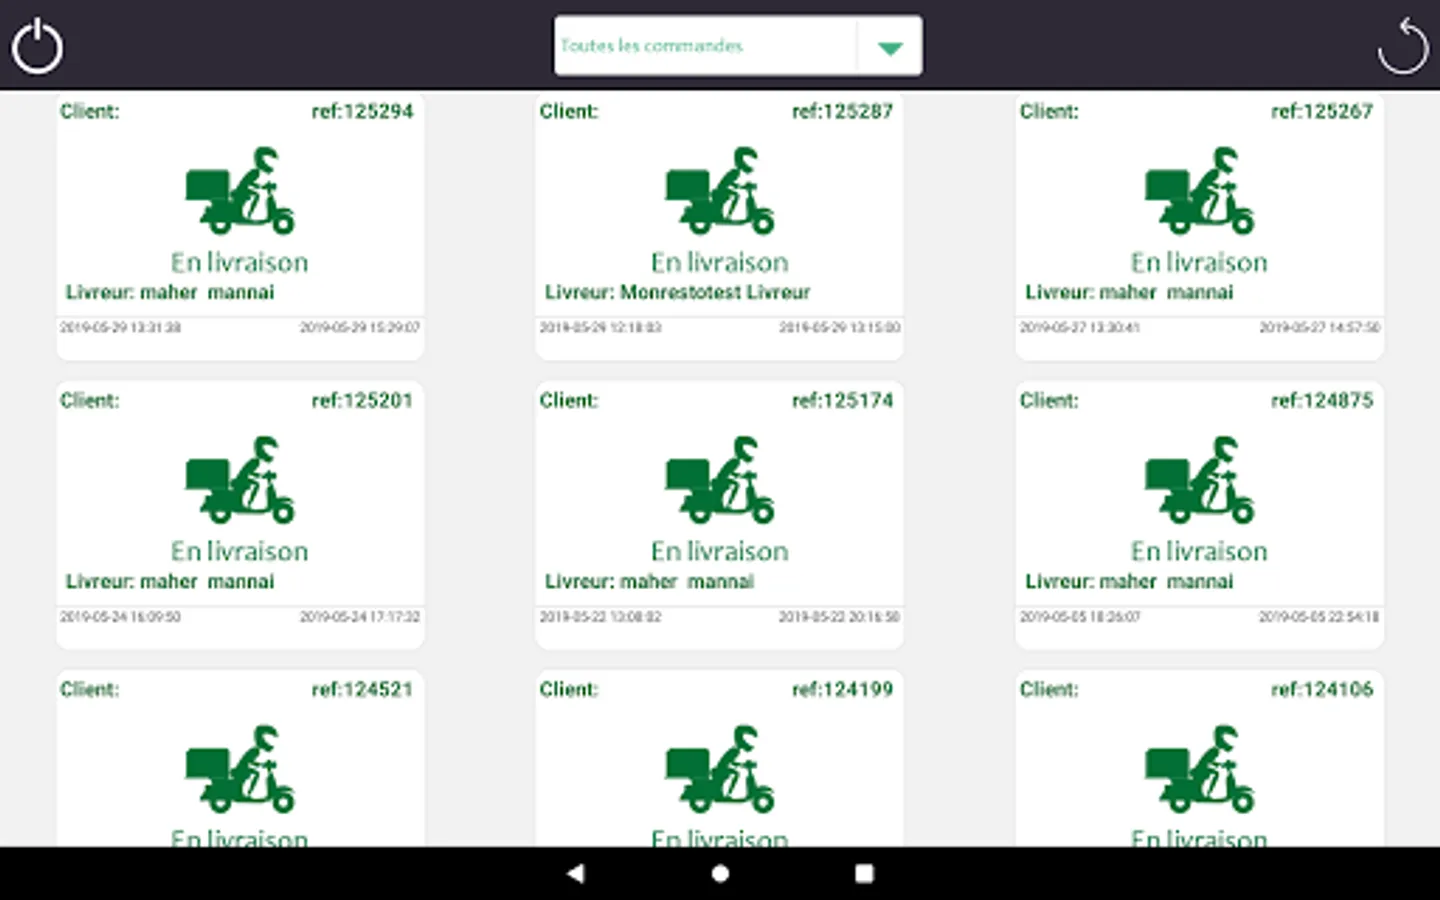Tap Client: label on order ref:125201
The width and height of the screenshot is (1440, 900).
click(89, 400)
